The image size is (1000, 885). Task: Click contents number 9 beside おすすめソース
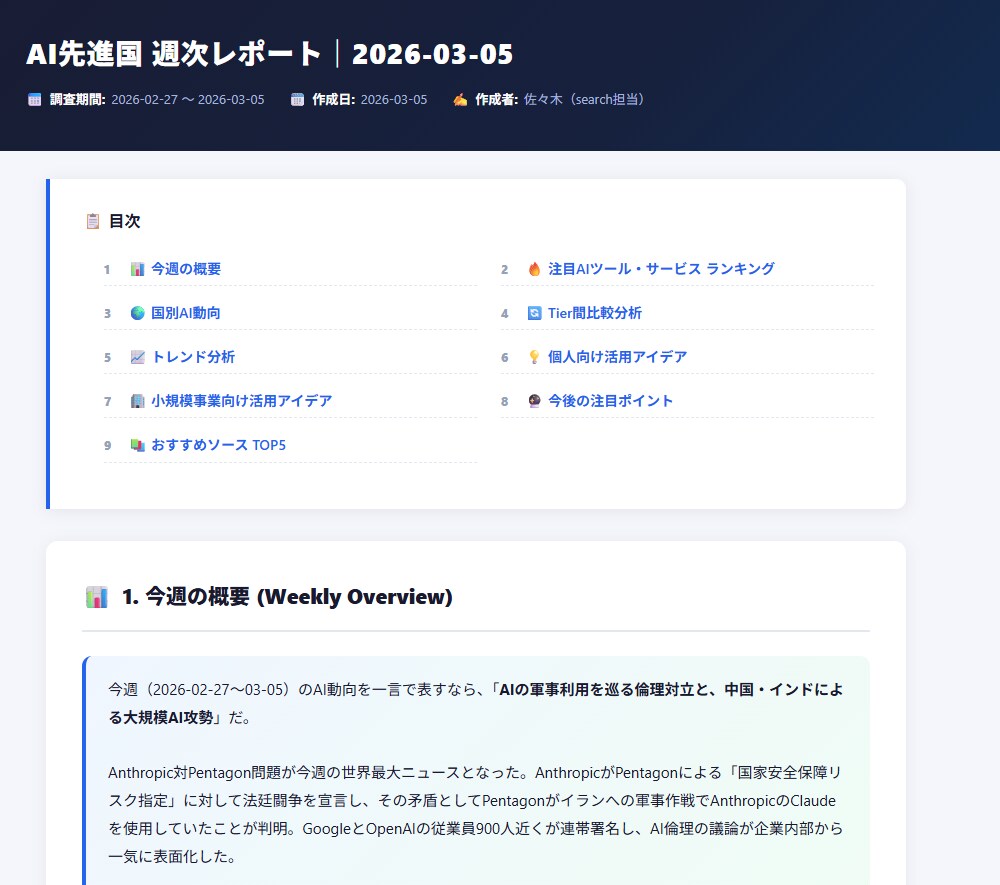(107, 446)
